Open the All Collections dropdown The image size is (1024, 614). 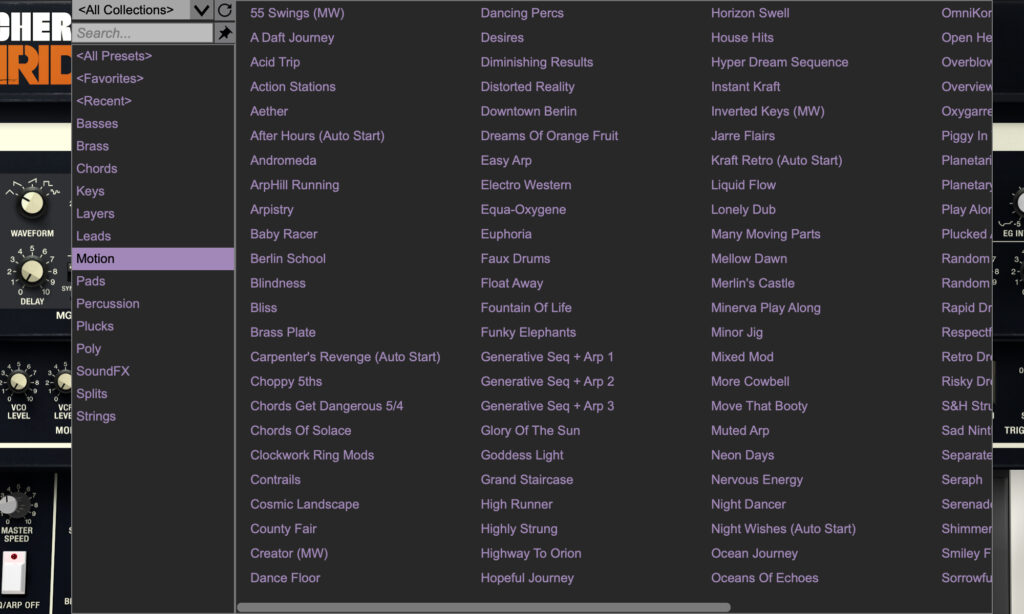click(131, 10)
